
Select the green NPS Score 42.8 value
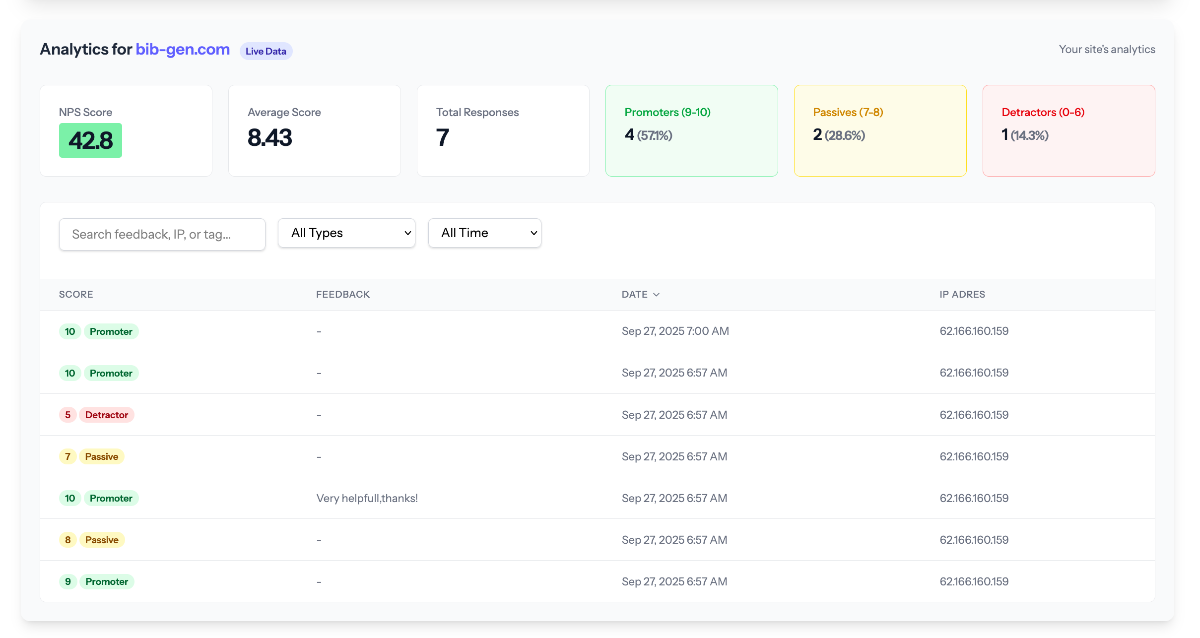[x=90, y=140]
